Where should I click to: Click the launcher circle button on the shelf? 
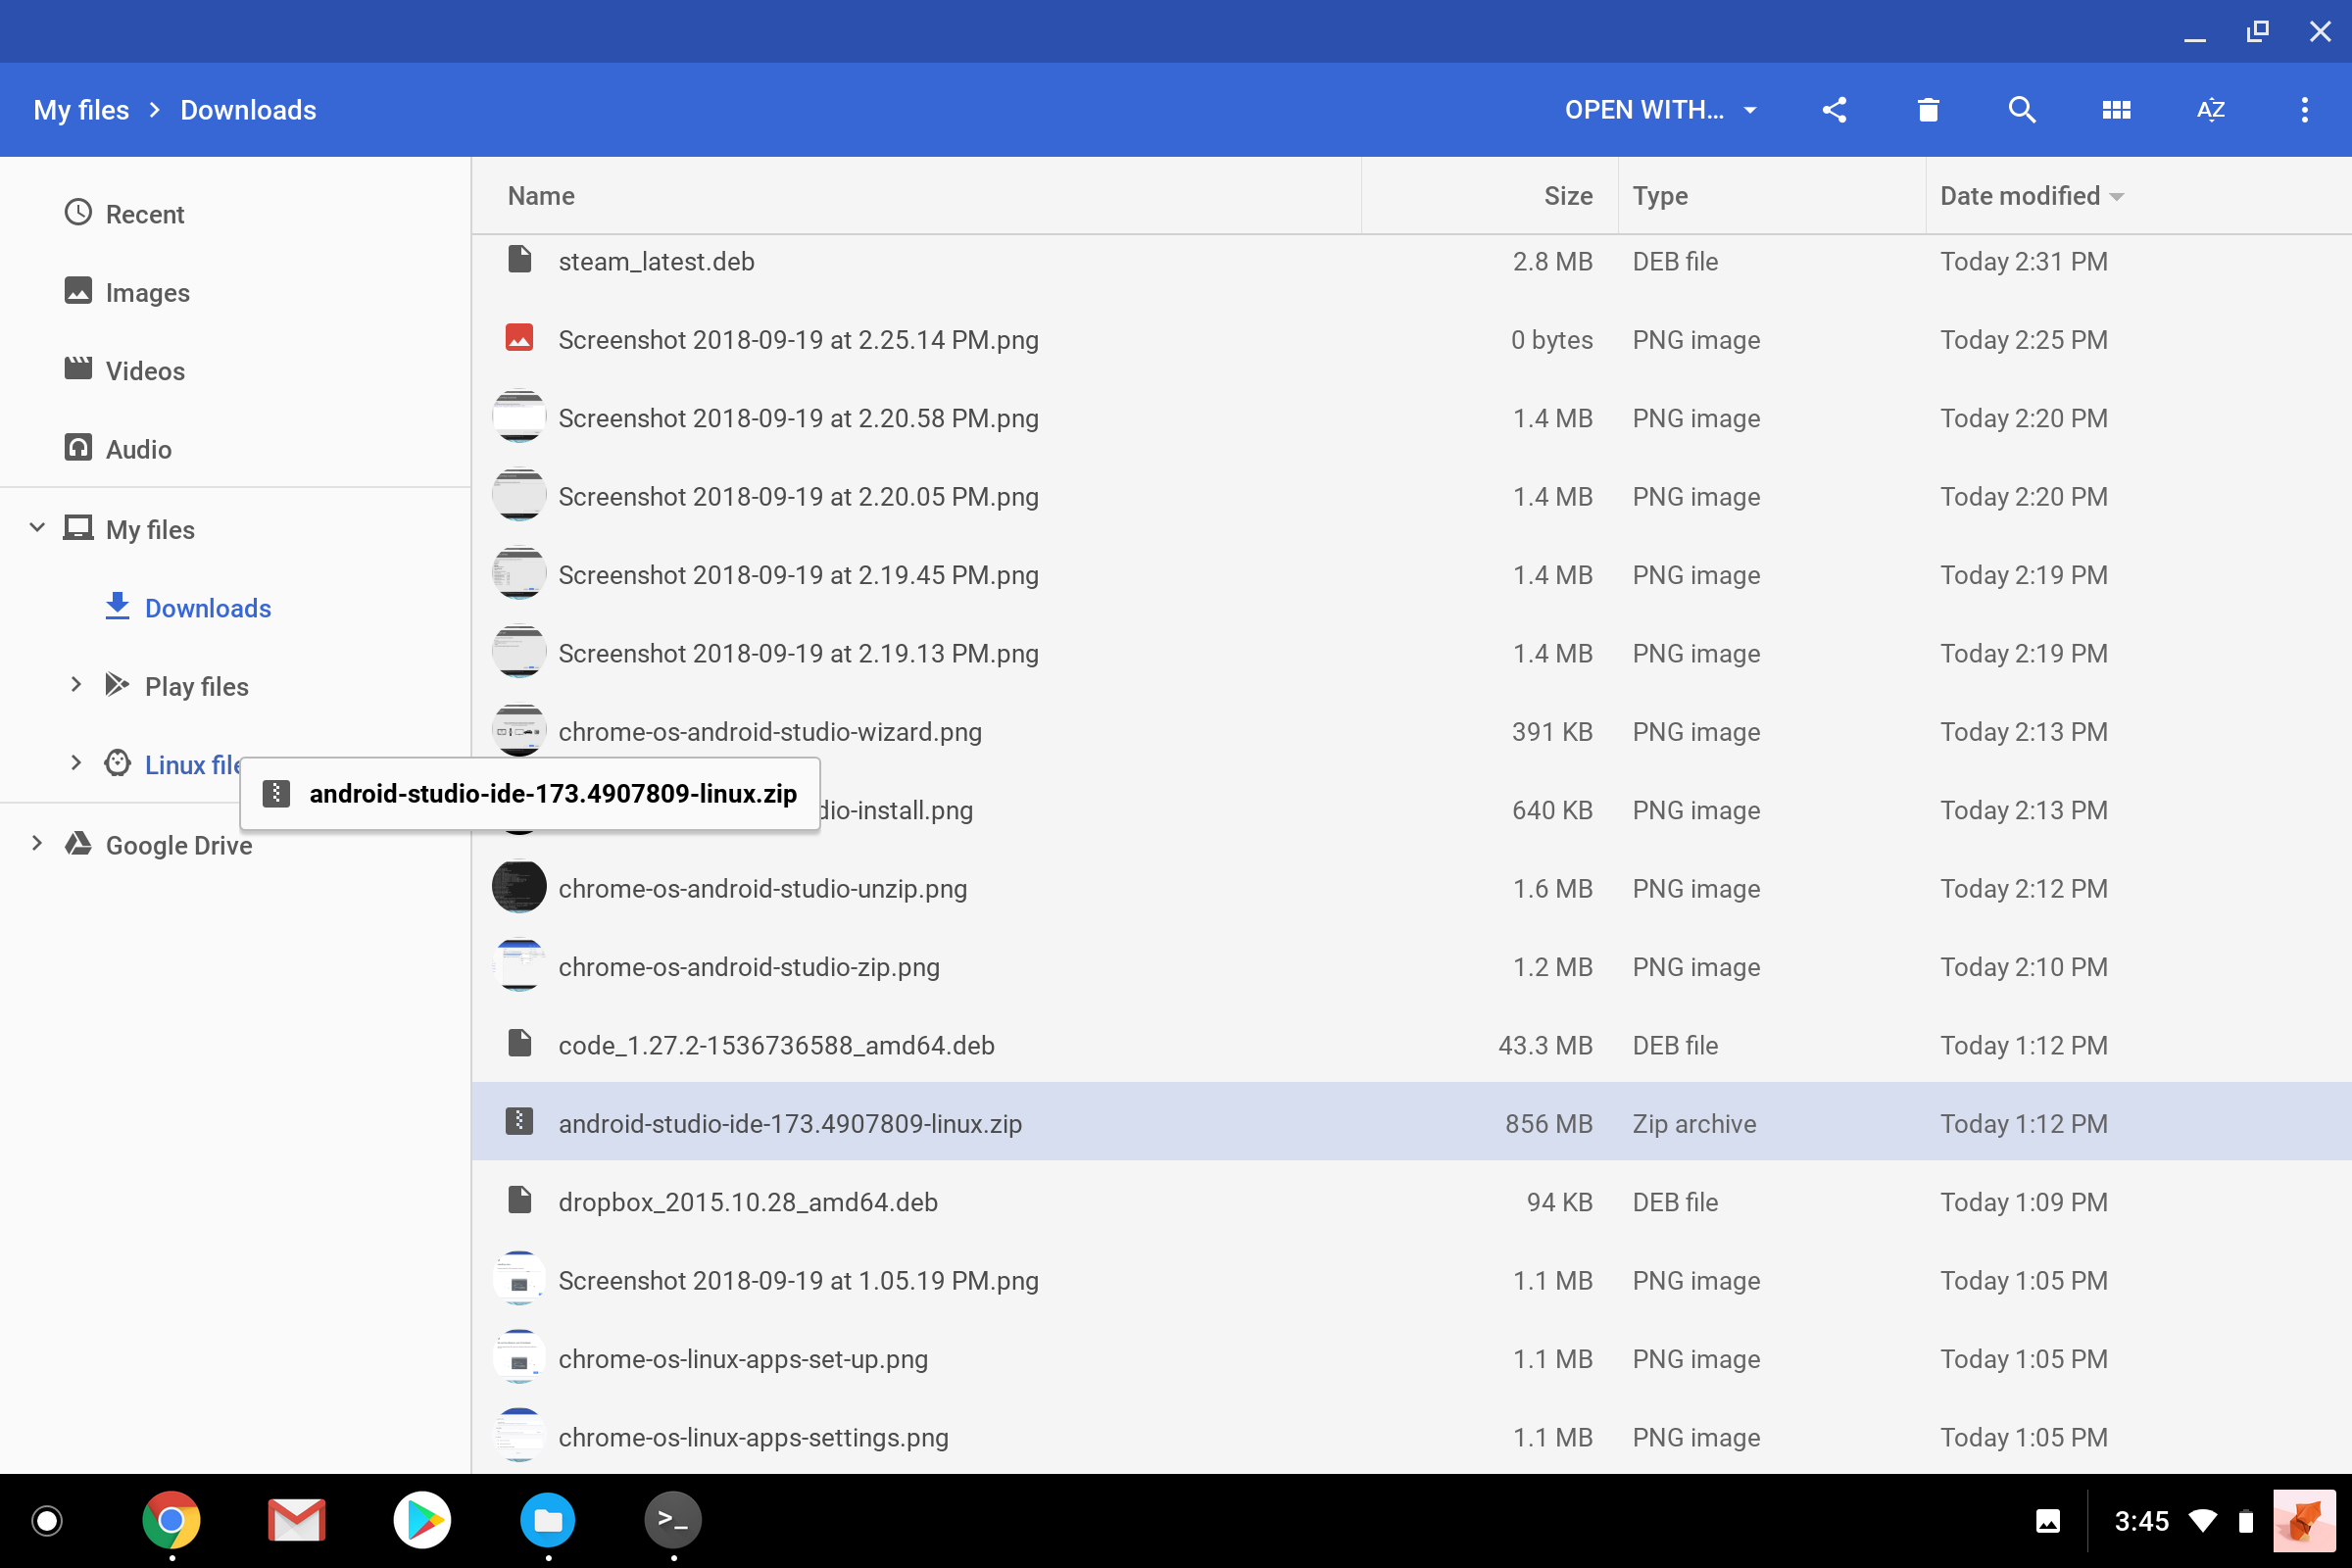46,1520
